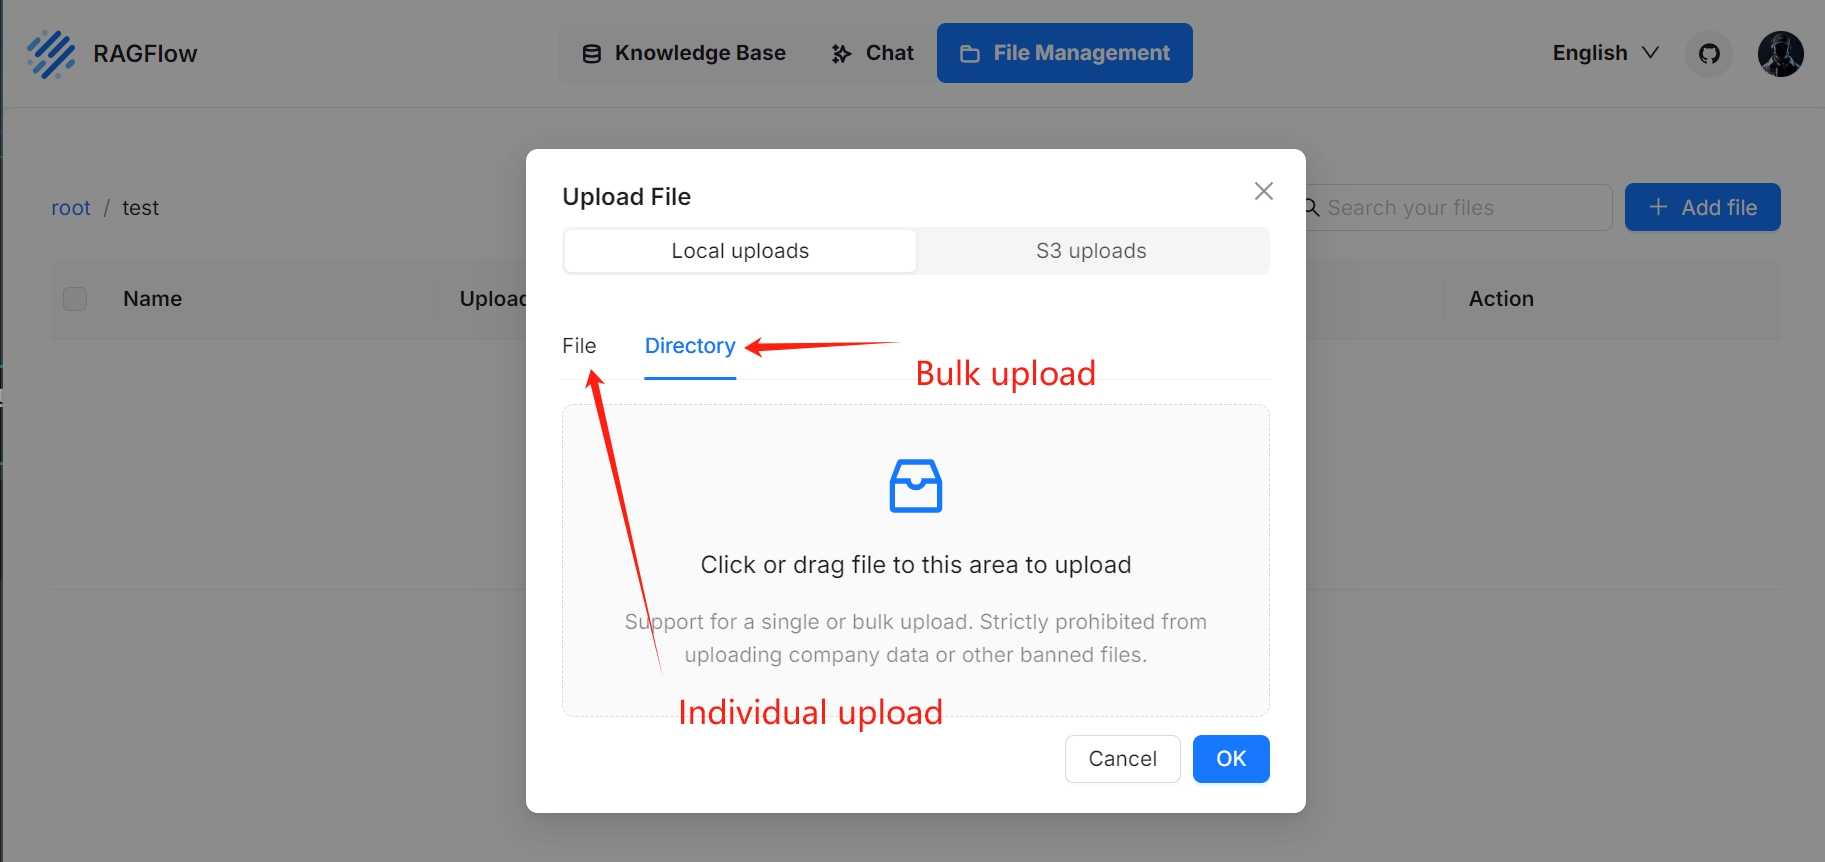Viewport: 1825px width, 862px height.
Task: Toggle the select-all checkbox beside Name
Action: (x=75, y=298)
